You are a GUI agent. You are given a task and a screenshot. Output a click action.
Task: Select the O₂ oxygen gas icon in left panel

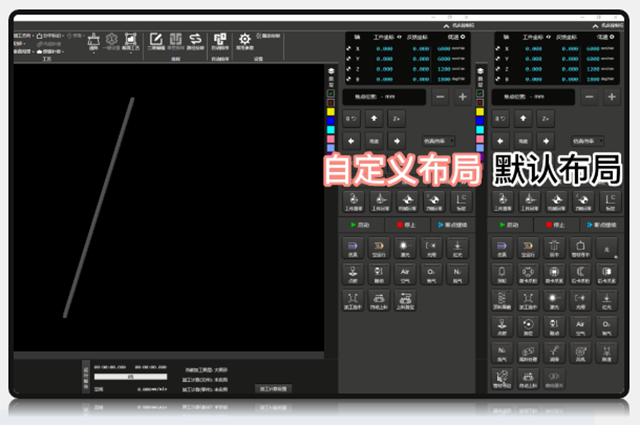click(432, 271)
